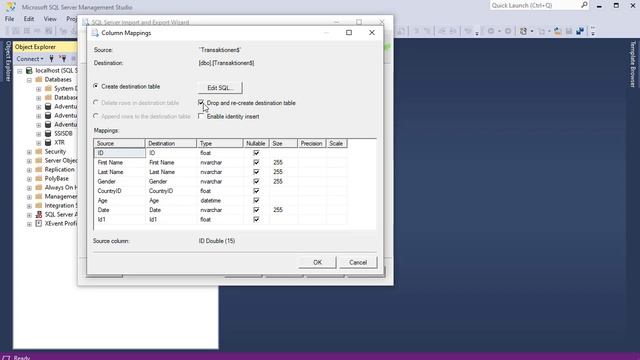The height and width of the screenshot is (360, 640).
Task: Expand the PolyBase node
Action: click(29, 179)
